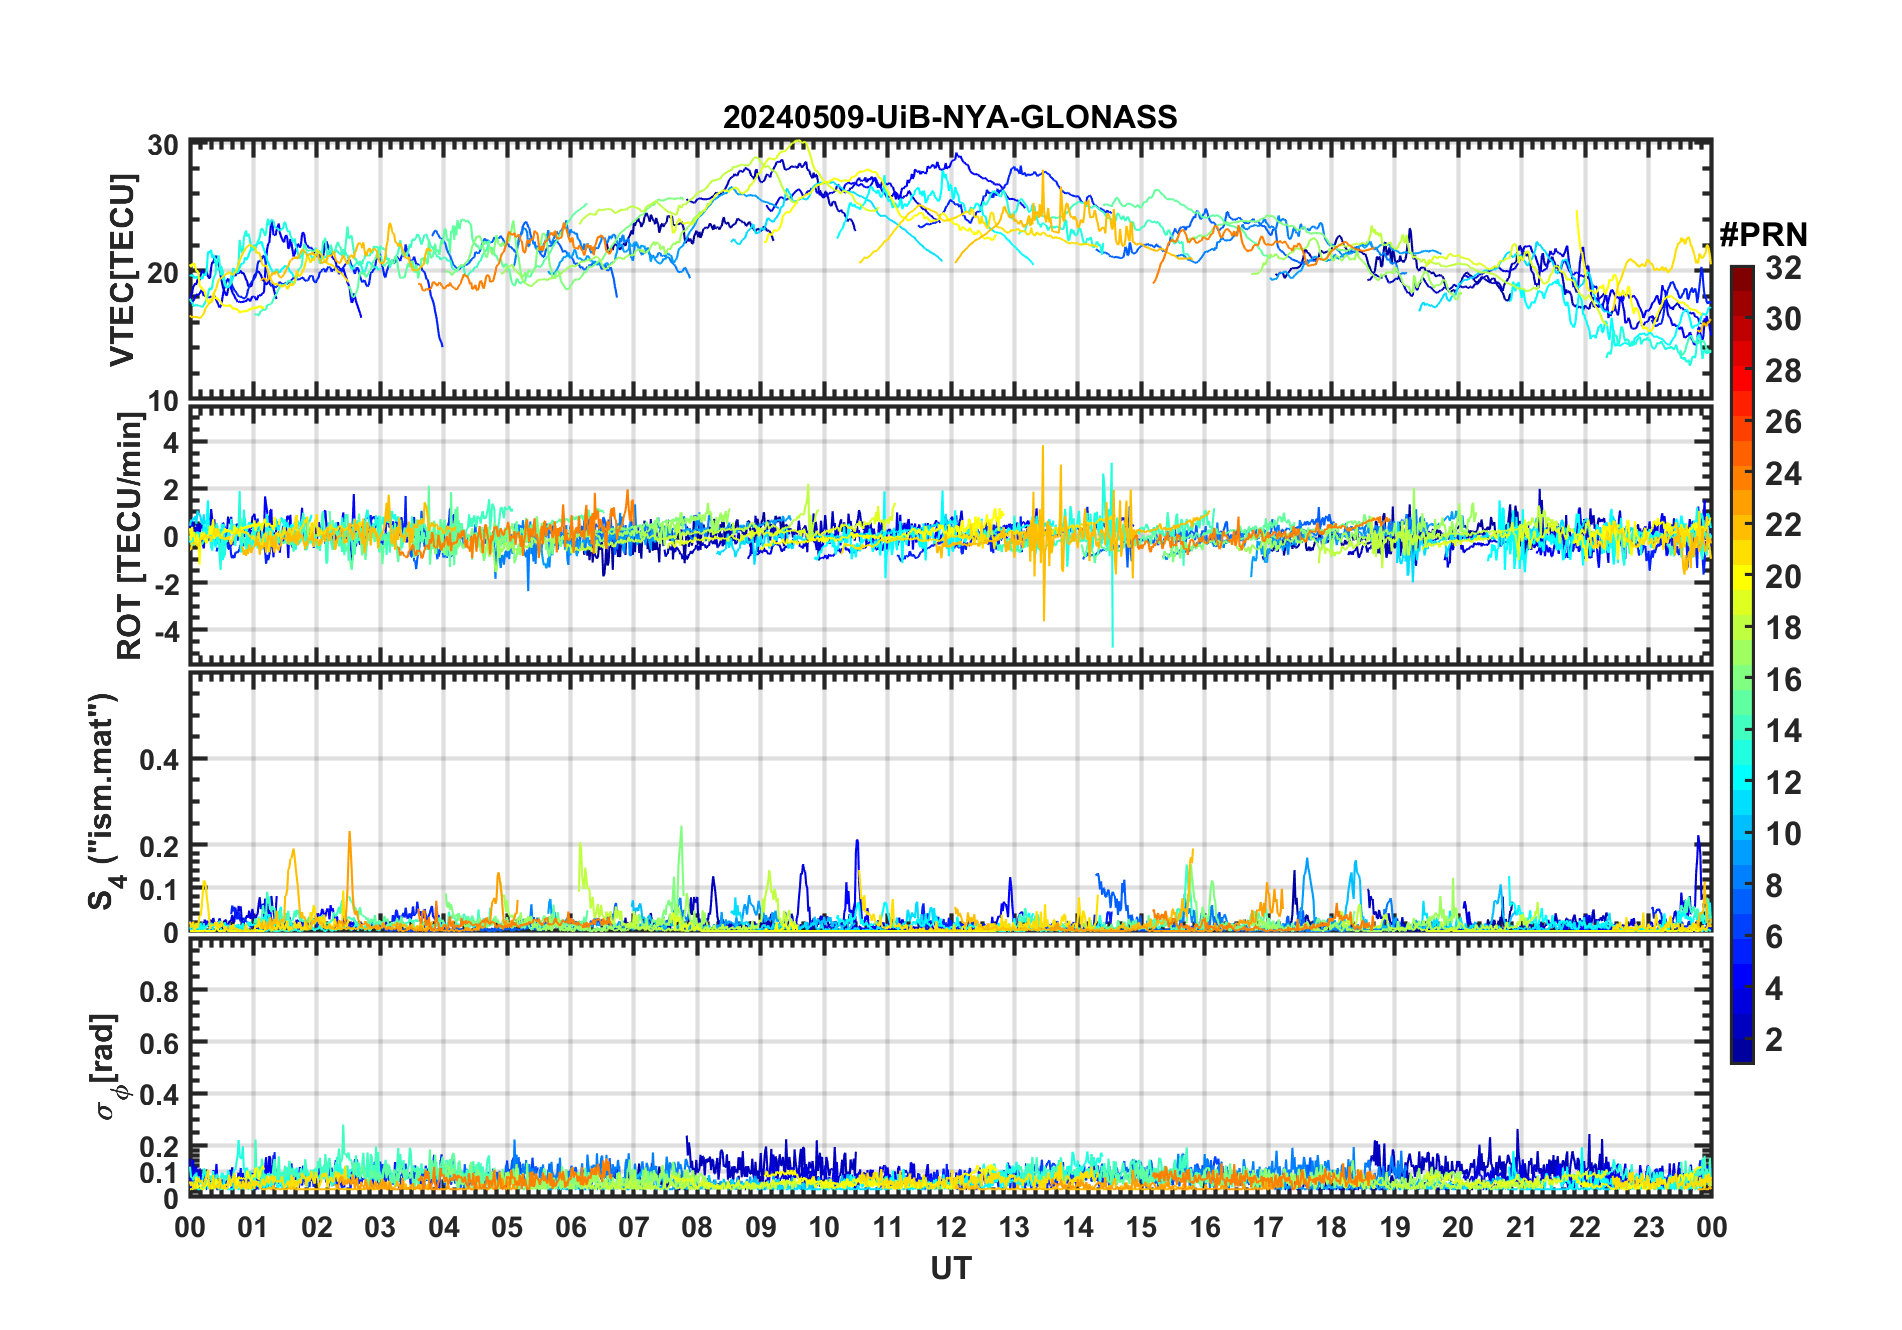
Task: Click the 0.4 tick on the S4 axis
Action: point(159,759)
